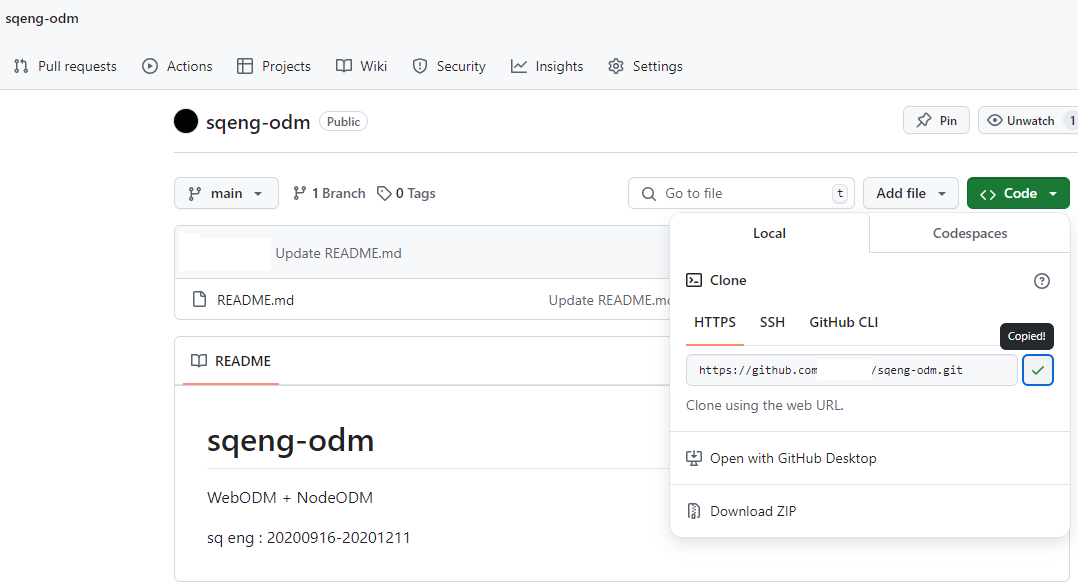Click the Public visibility badge
The height and width of the screenshot is (588, 1078).
coord(343,122)
